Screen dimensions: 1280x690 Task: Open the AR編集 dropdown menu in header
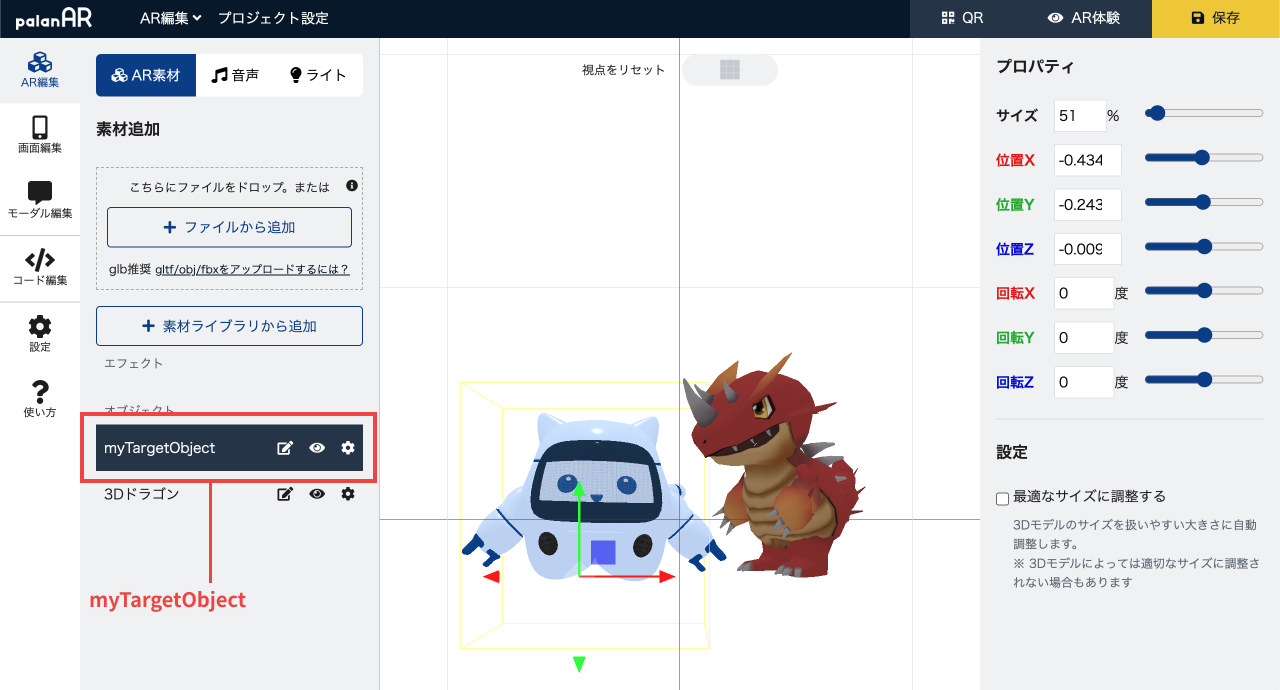point(171,18)
